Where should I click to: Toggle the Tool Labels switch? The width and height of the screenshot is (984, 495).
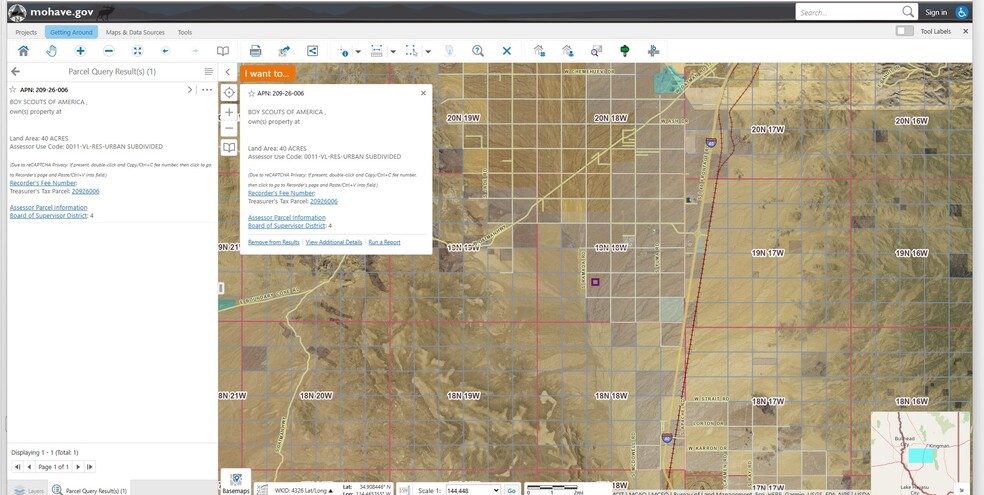pos(905,31)
